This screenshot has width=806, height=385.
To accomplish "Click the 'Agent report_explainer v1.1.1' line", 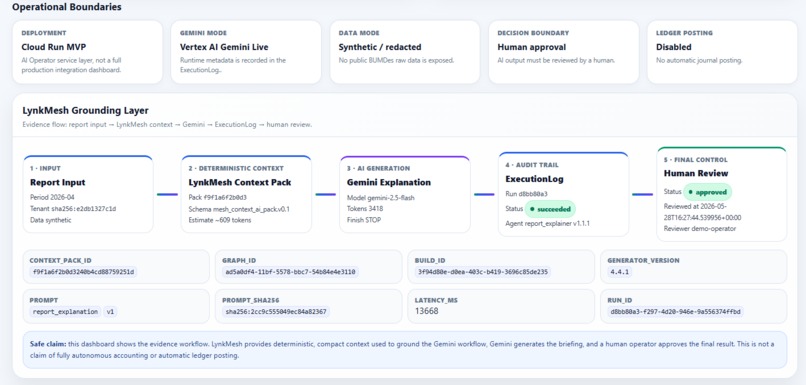I will (x=547, y=224).
